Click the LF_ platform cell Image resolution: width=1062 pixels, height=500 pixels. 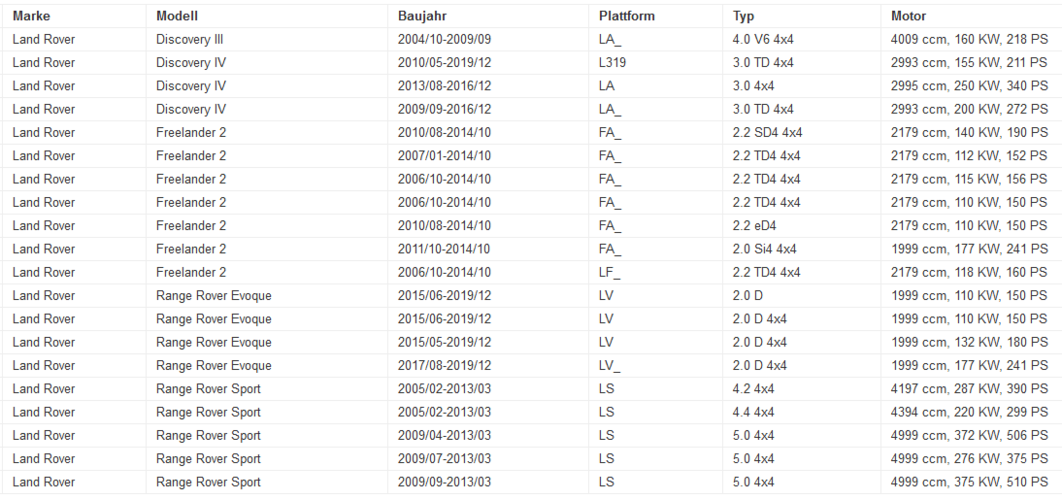click(610, 272)
